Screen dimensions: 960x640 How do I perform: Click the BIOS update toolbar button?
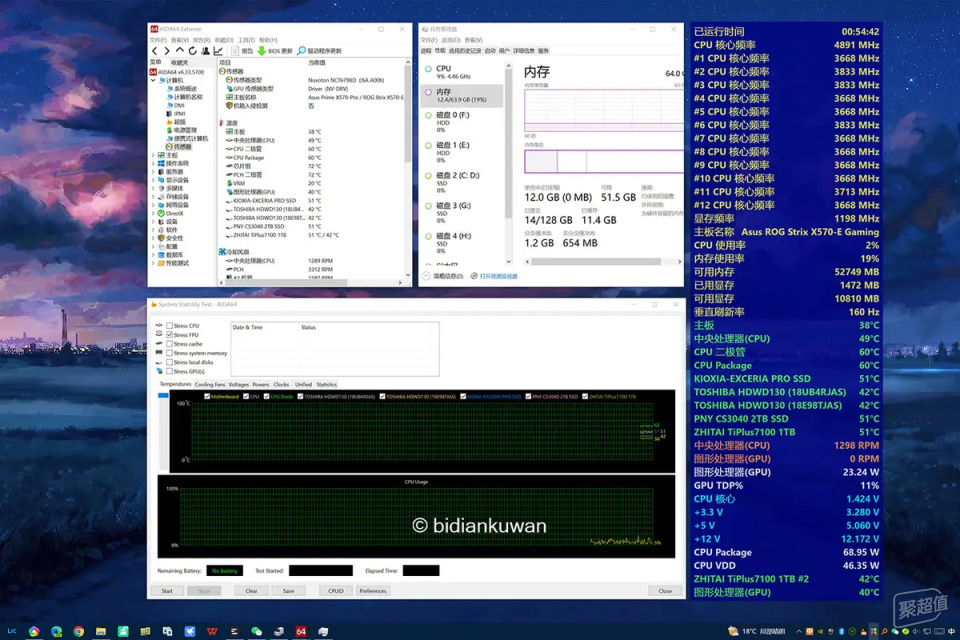(275, 51)
